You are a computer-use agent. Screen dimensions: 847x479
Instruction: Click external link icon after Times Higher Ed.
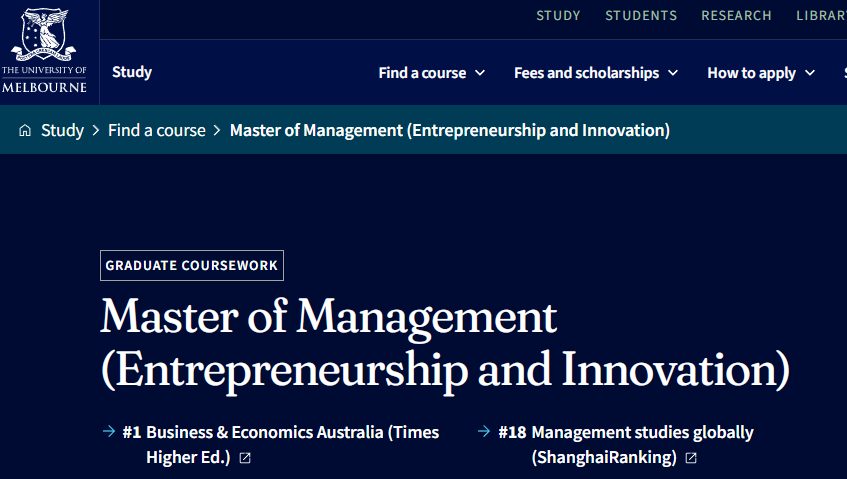pos(245,458)
